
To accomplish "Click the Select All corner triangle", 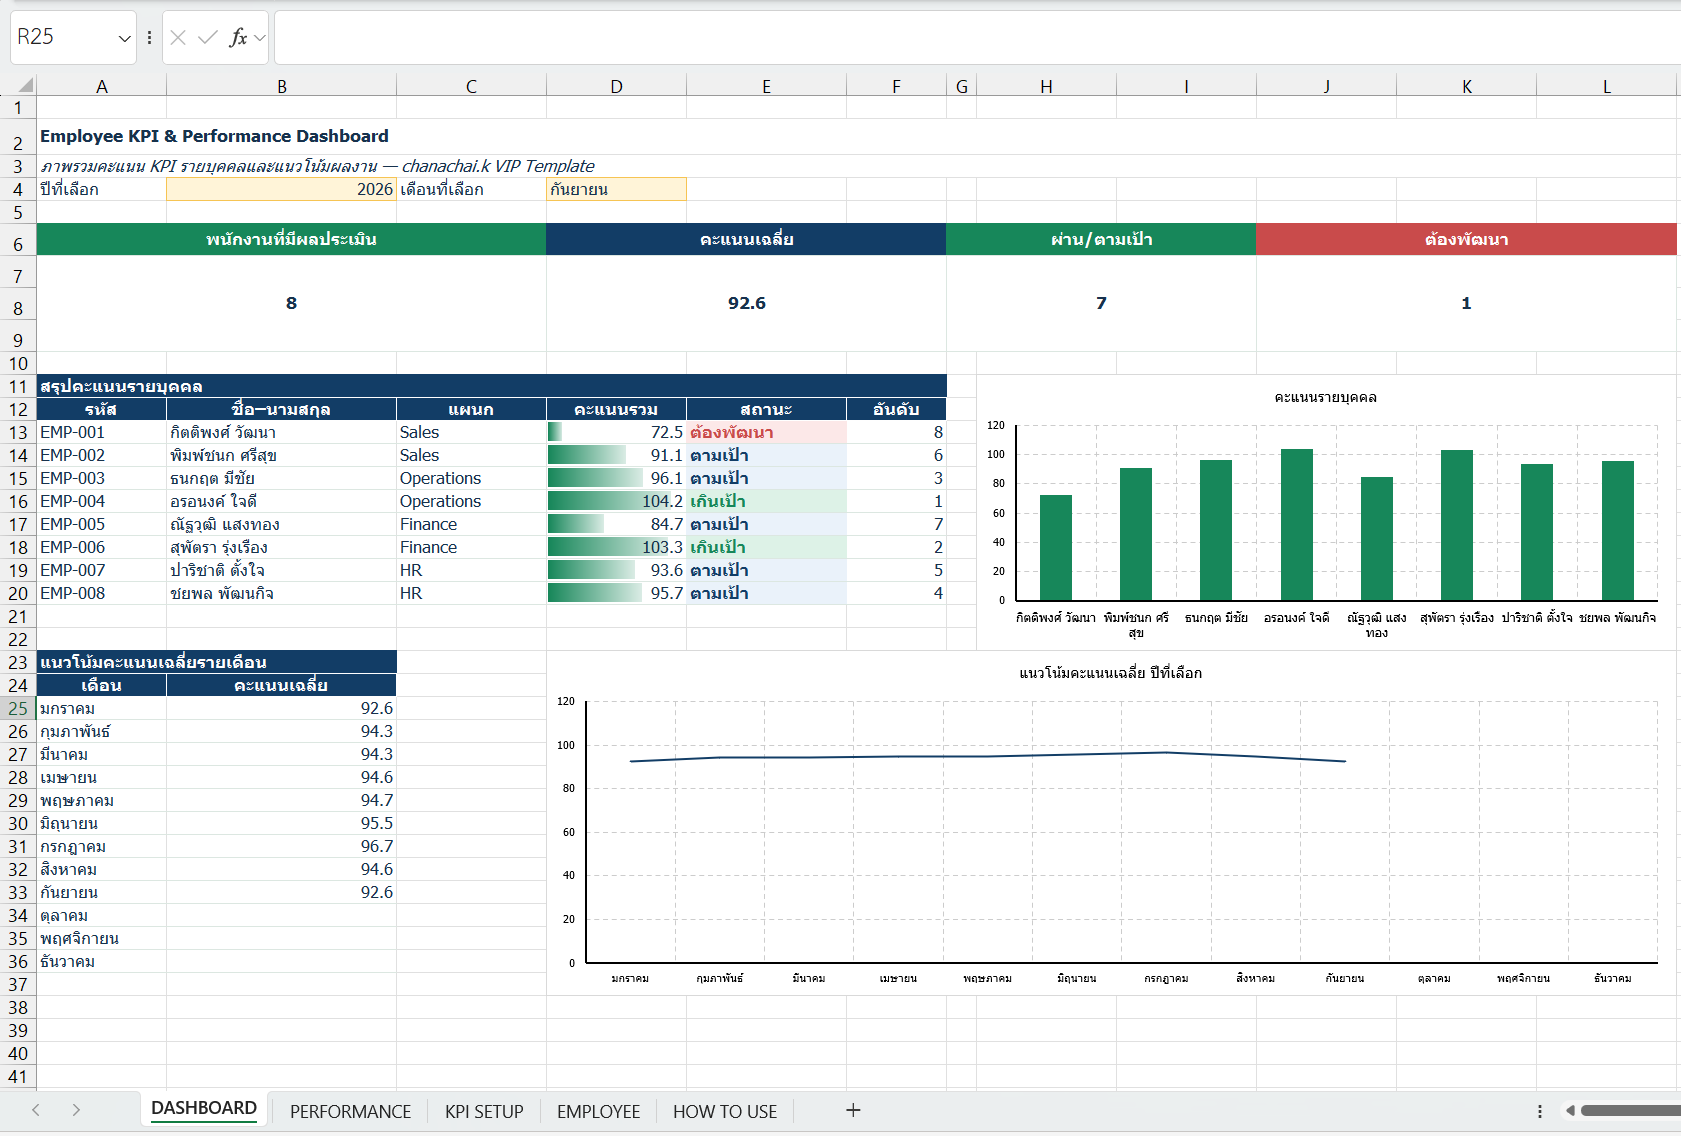I will (x=24, y=85).
